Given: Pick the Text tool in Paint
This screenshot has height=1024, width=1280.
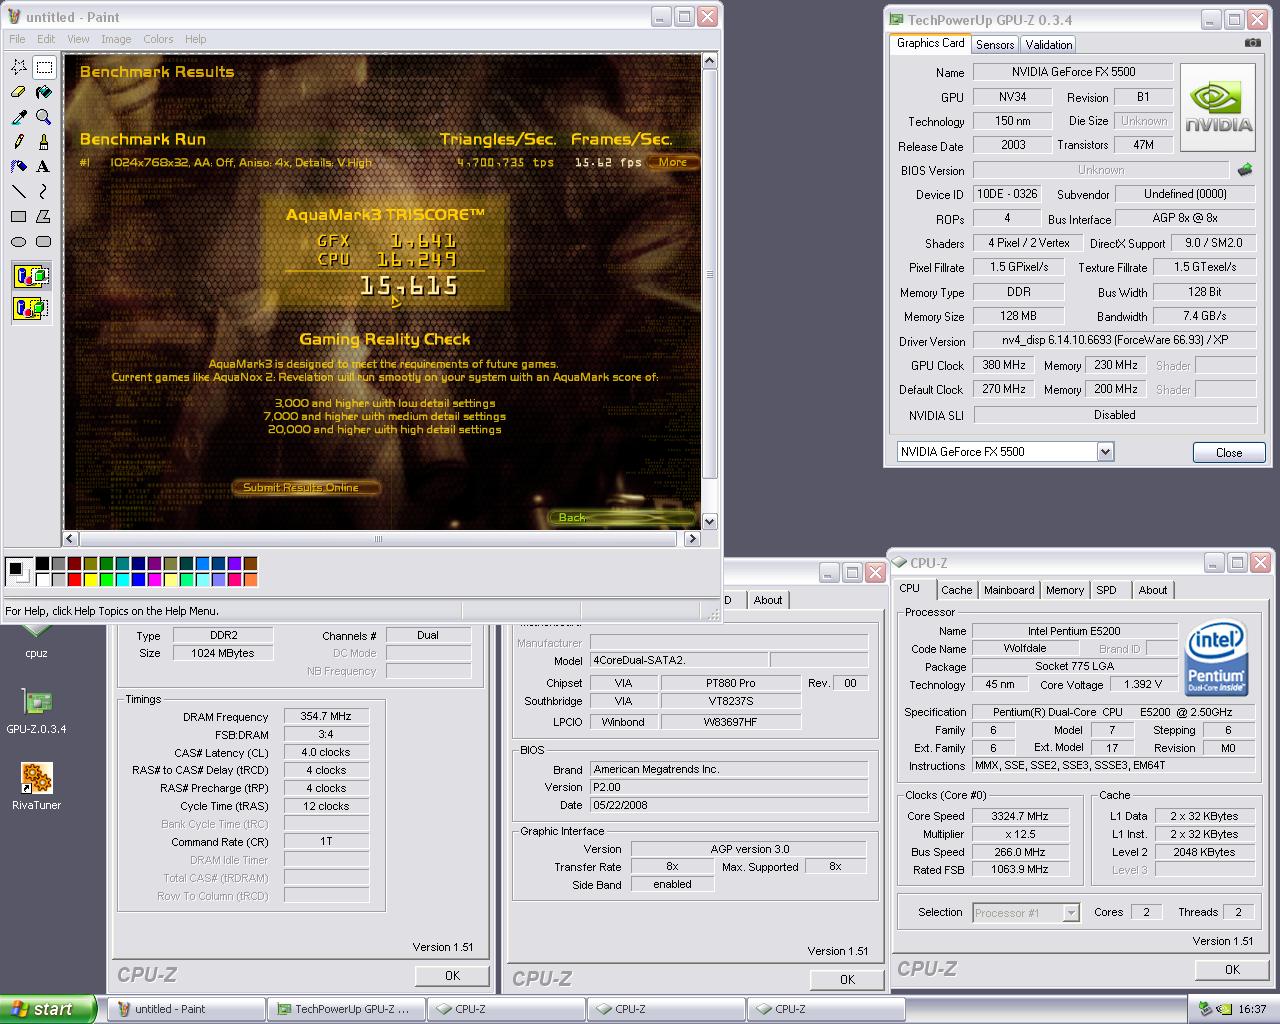Looking at the screenshot, I should click(x=44, y=167).
